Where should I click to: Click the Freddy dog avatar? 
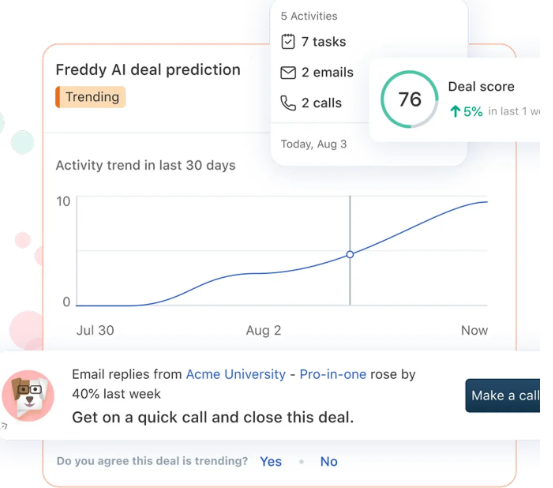(x=28, y=396)
